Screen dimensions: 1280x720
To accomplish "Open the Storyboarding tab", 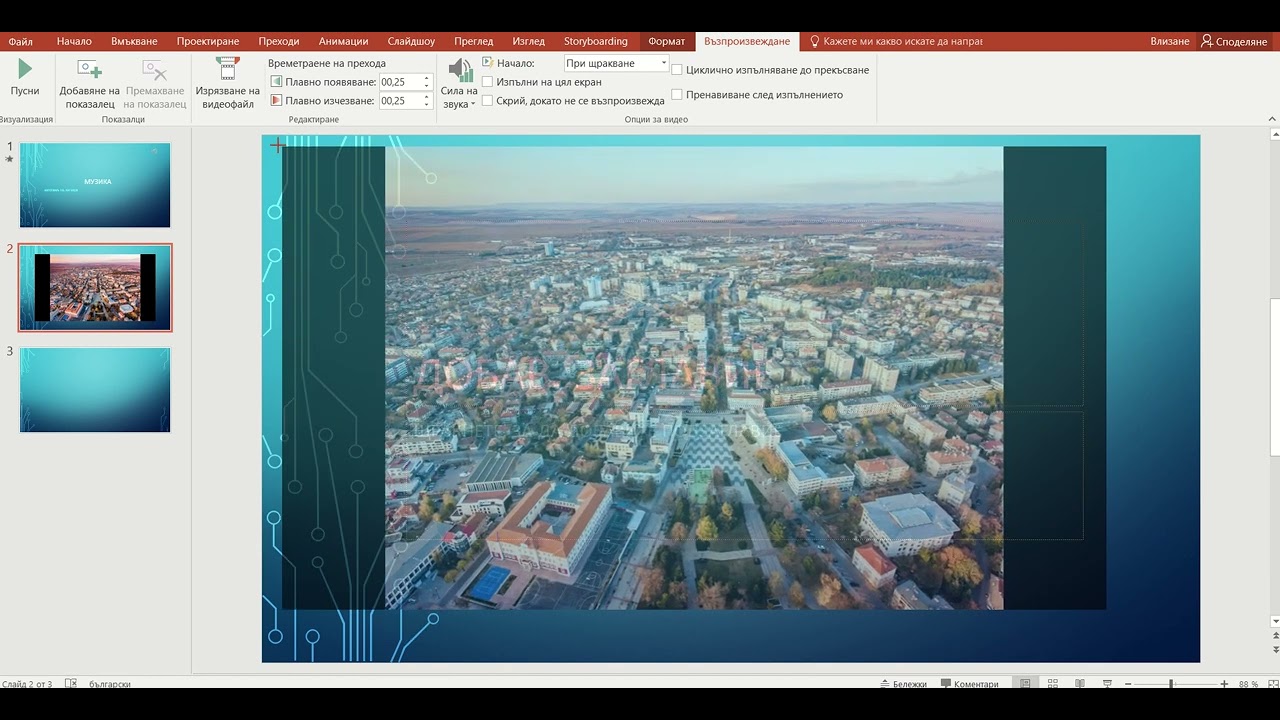I will point(596,42).
